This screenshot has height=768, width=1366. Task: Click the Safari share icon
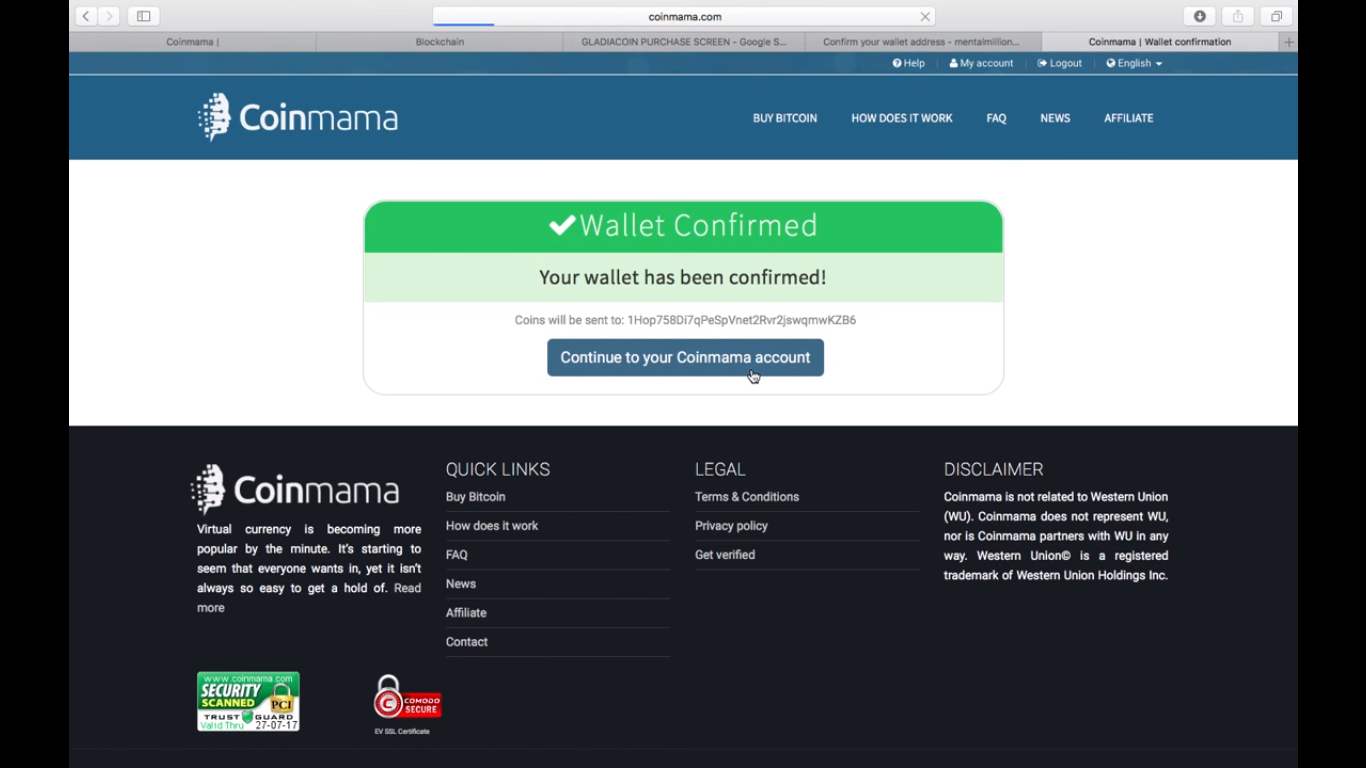coord(1238,16)
